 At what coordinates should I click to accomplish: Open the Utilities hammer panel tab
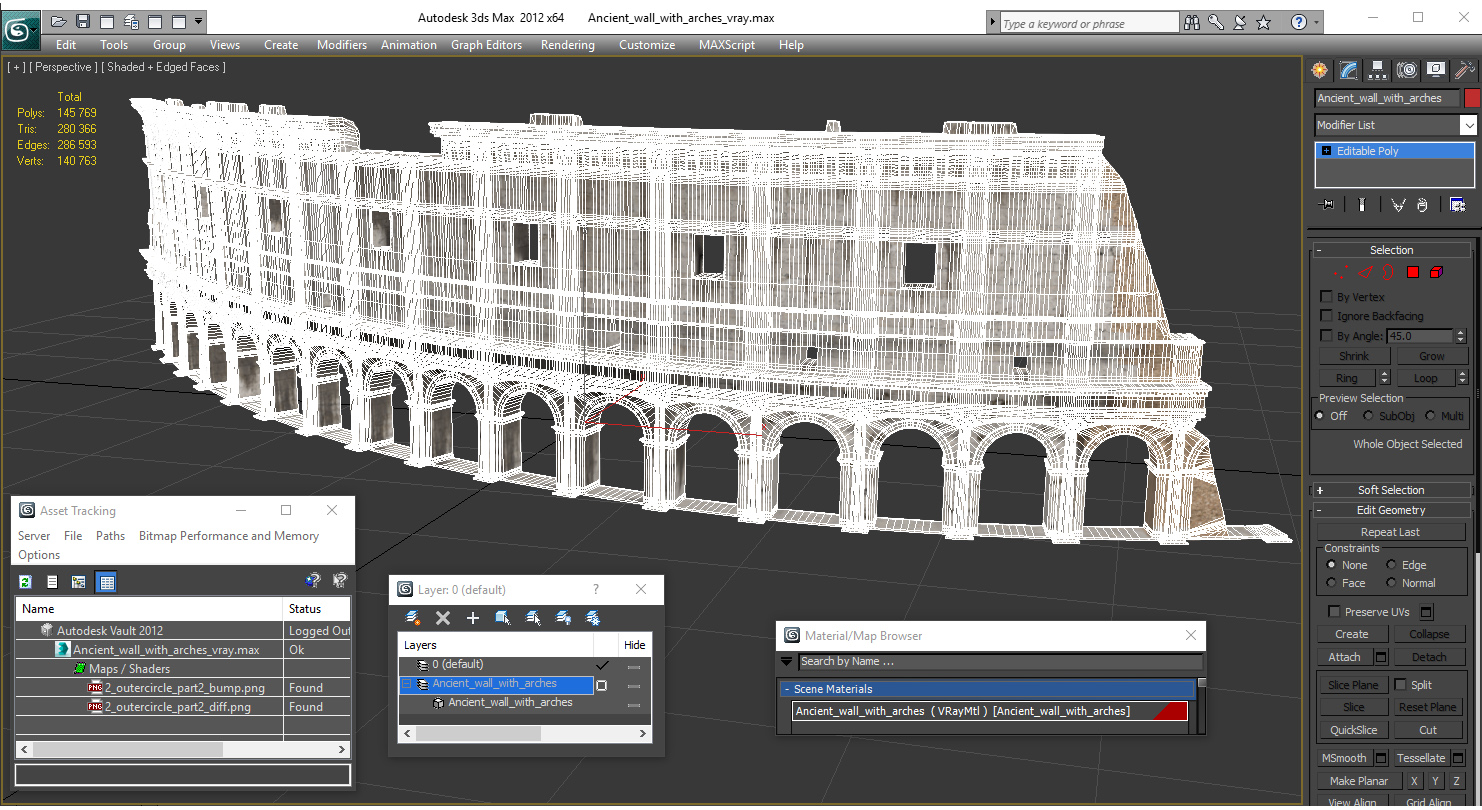tap(1465, 70)
